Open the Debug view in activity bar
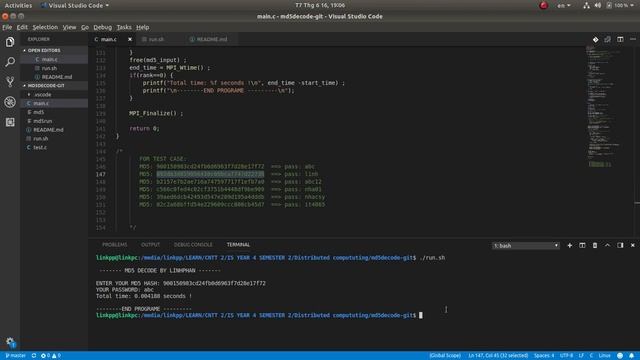The height and width of the screenshot is (360, 640). (x=10, y=102)
